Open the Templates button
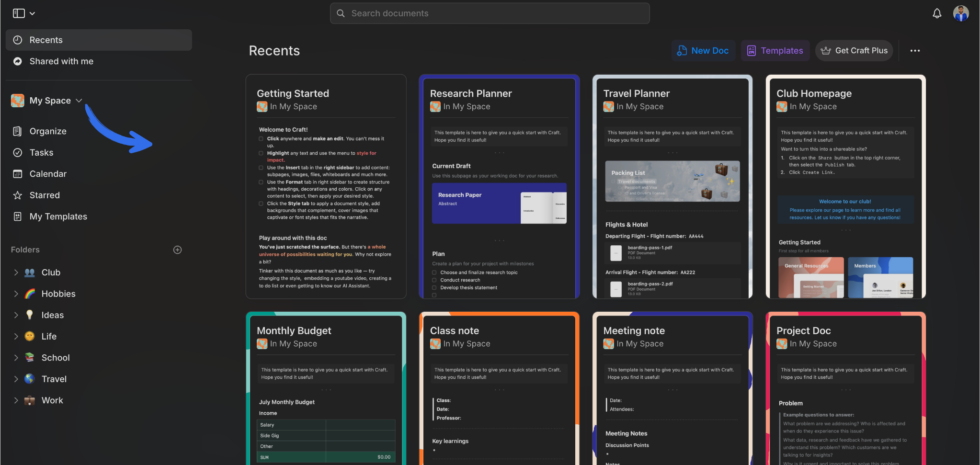980x465 pixels. (774, 51)
